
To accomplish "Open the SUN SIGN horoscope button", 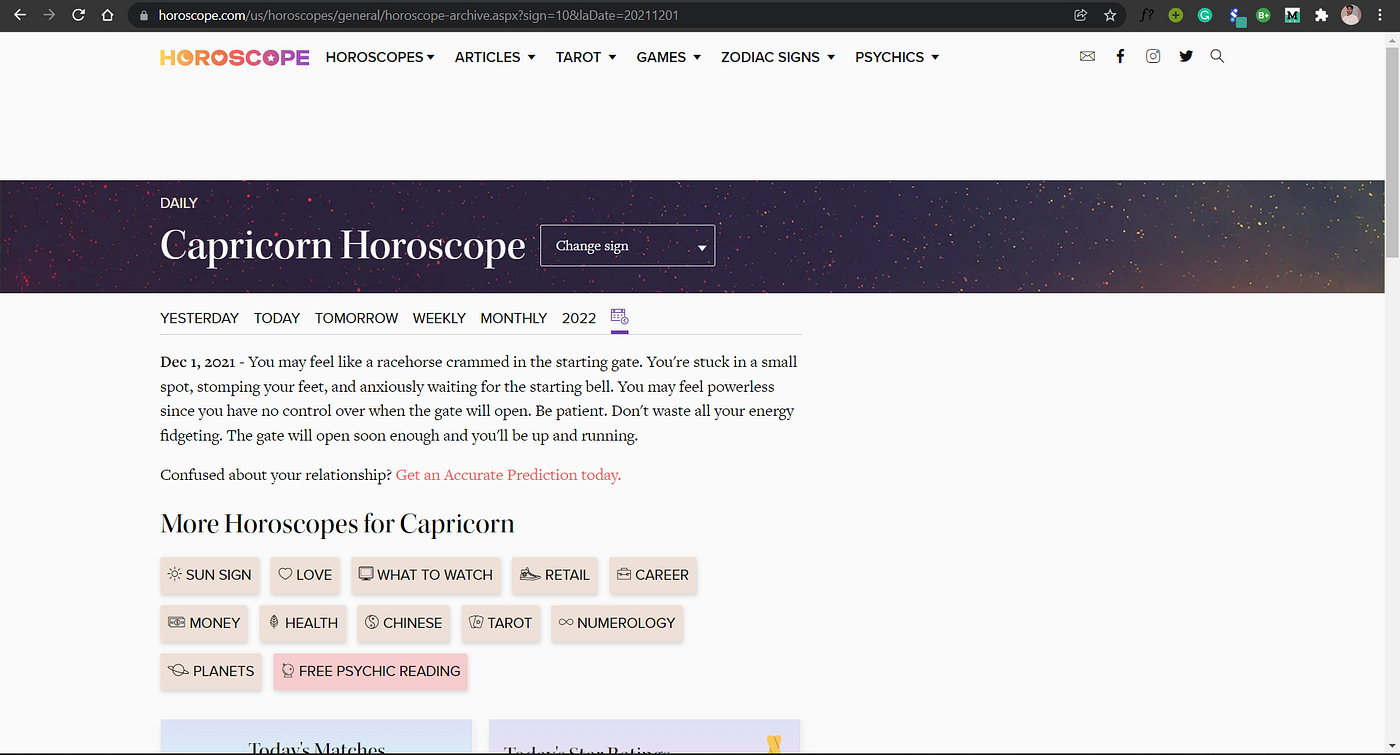I will tap(210, 575).
